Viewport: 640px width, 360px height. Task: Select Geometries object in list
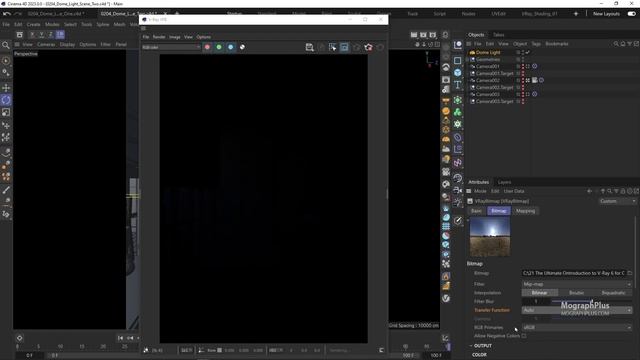coord(488,60)
